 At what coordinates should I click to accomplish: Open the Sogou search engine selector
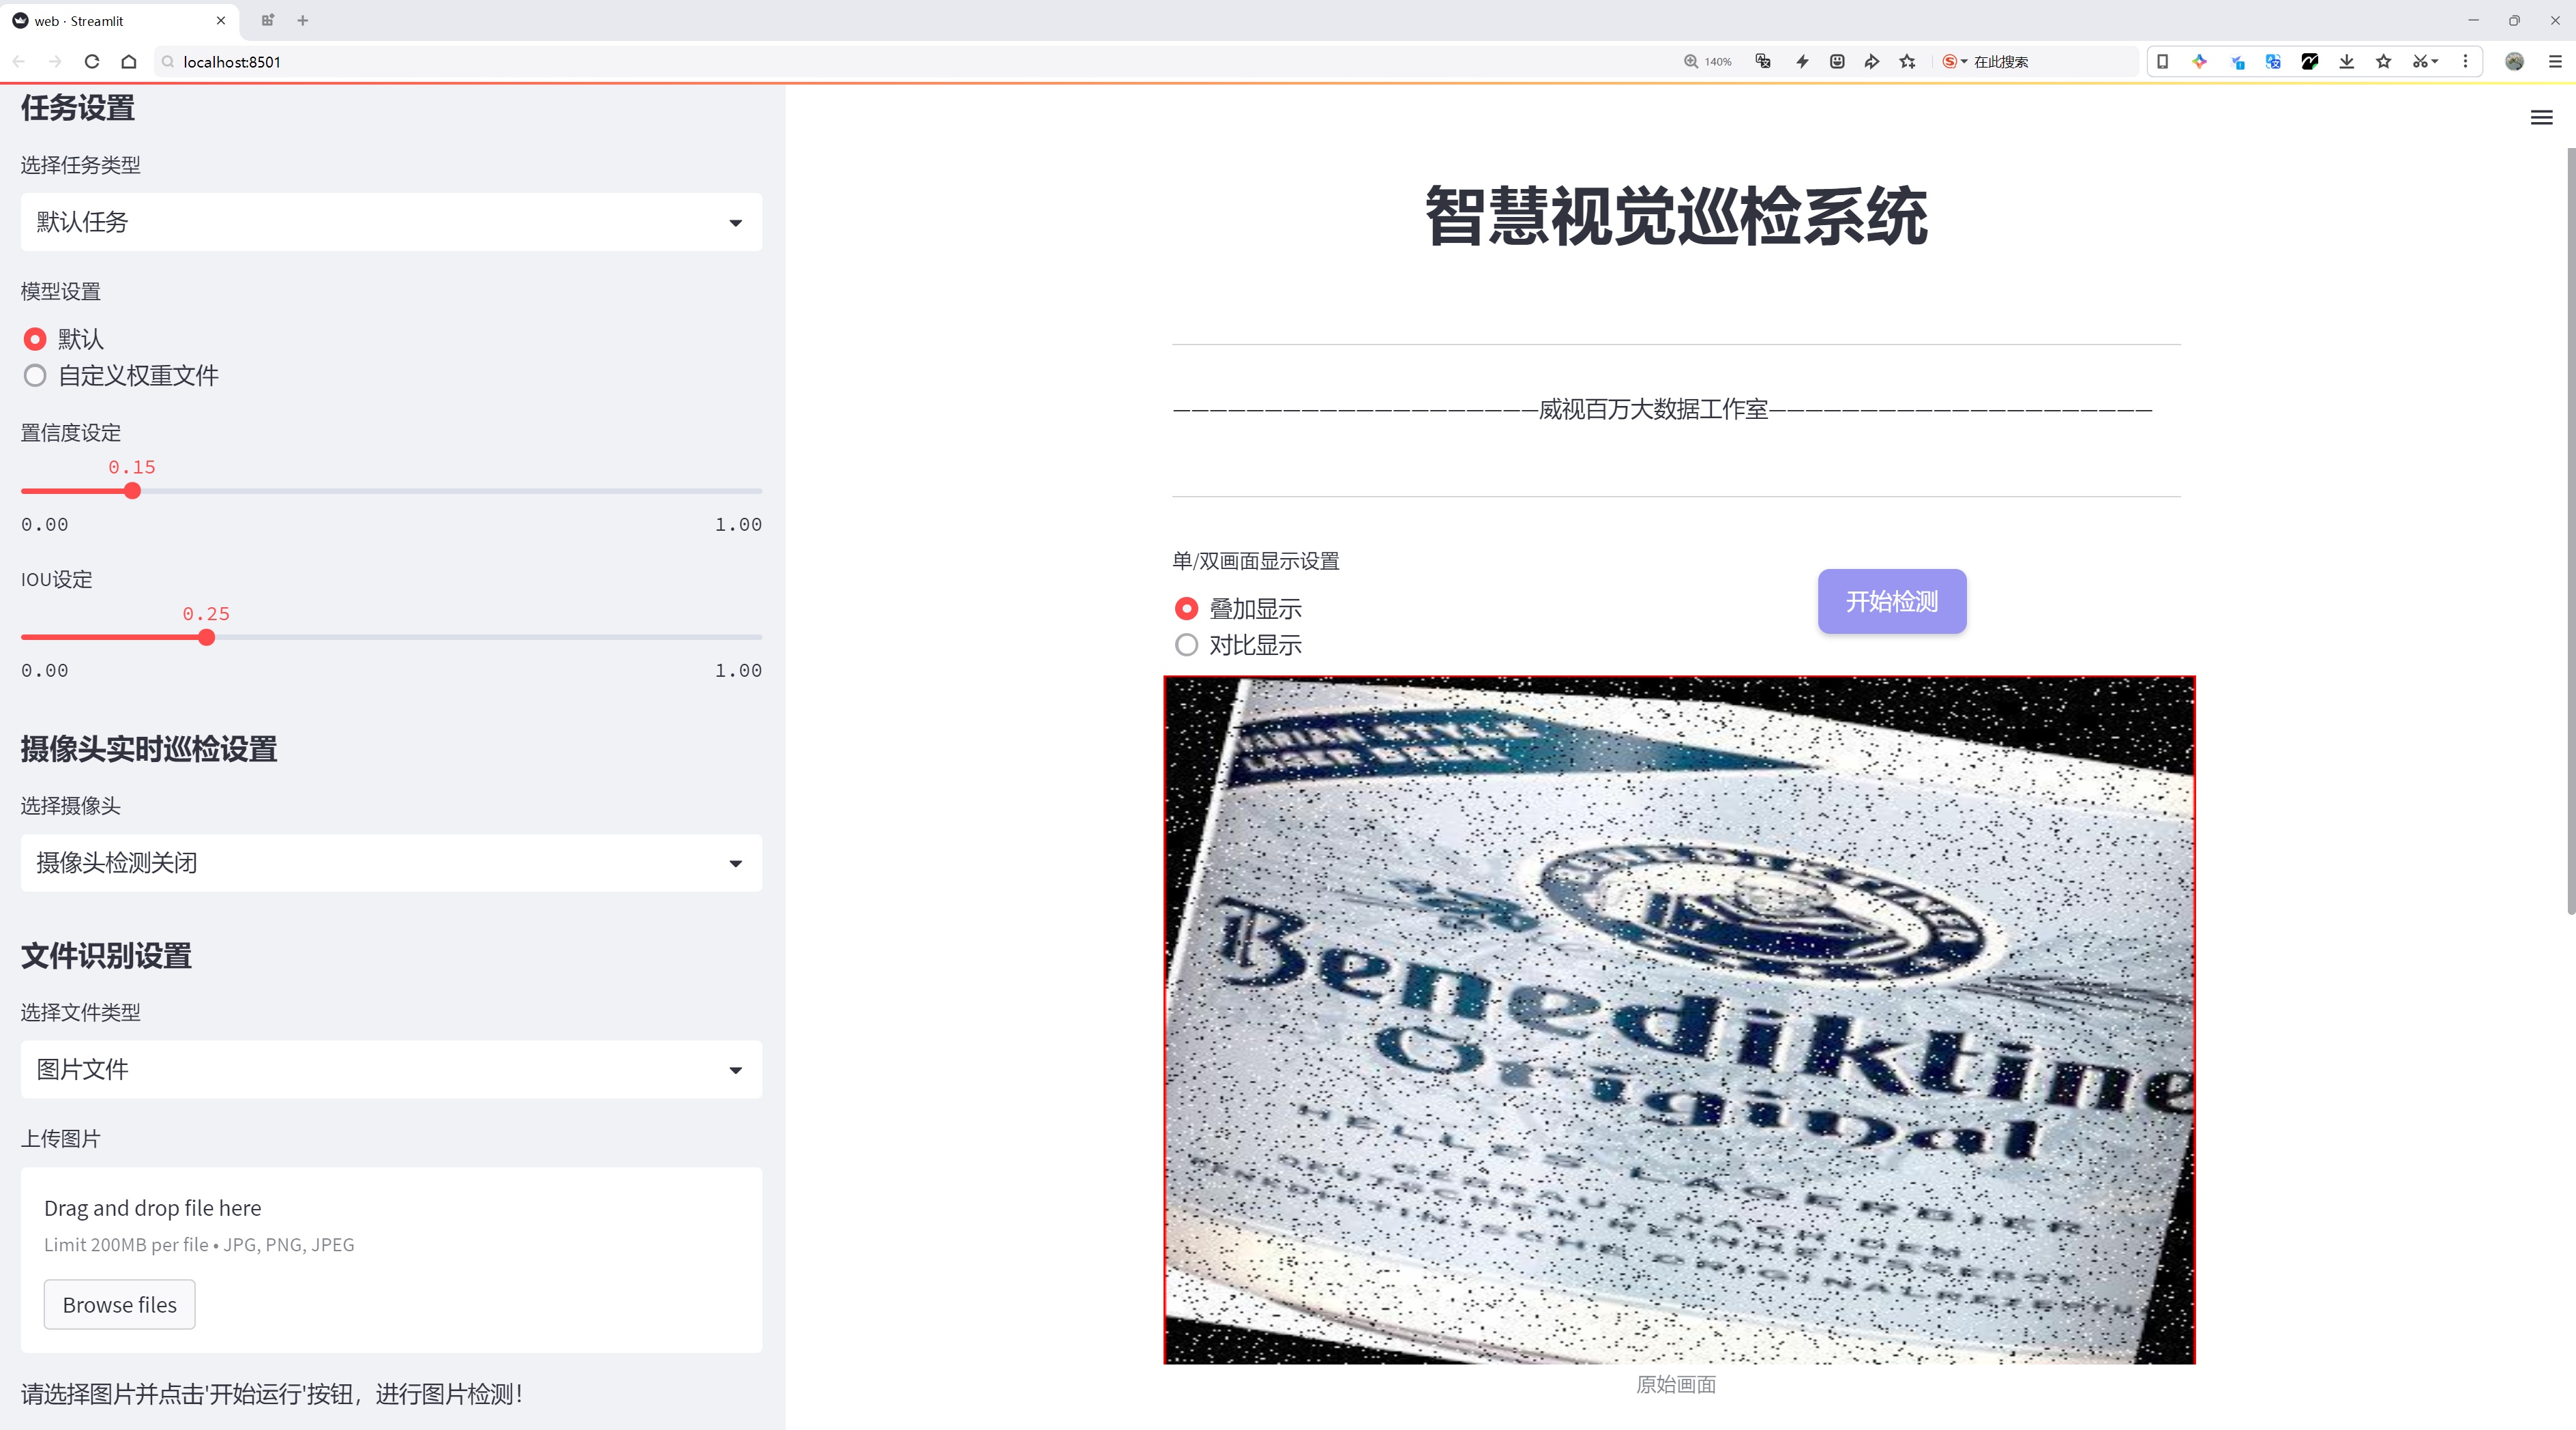[x=1955, y=61]
